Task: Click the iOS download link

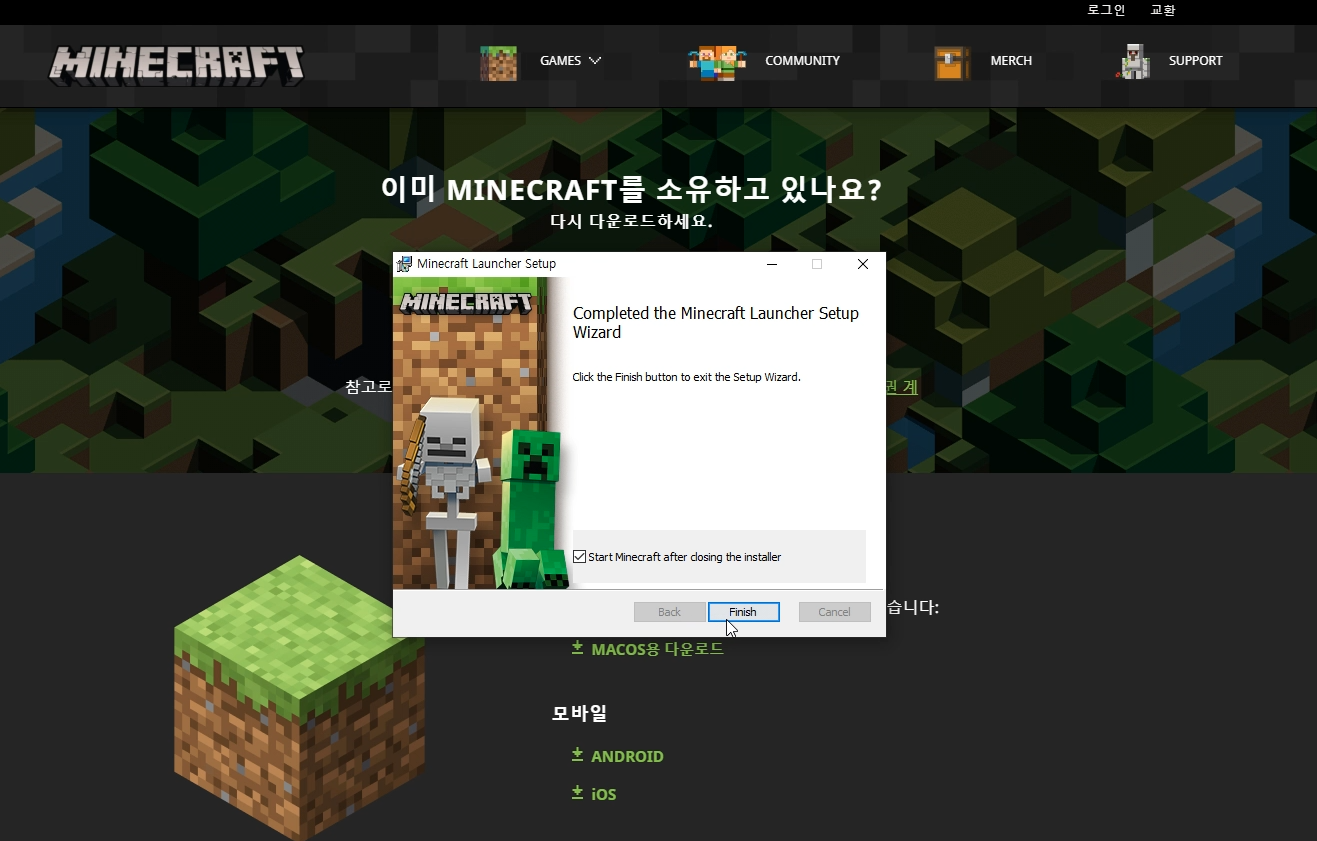Action: coord(604,794)
